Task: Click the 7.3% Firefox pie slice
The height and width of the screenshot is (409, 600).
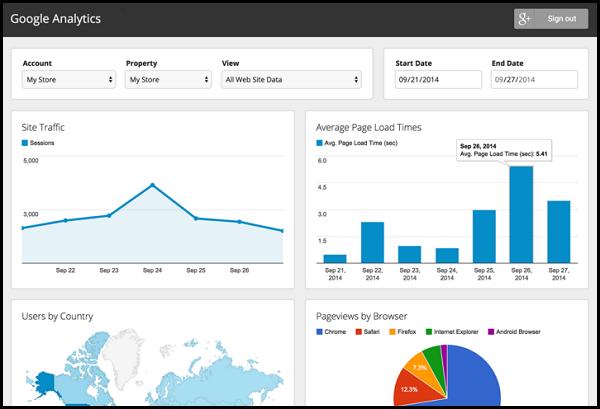Action: click(423, 368)
